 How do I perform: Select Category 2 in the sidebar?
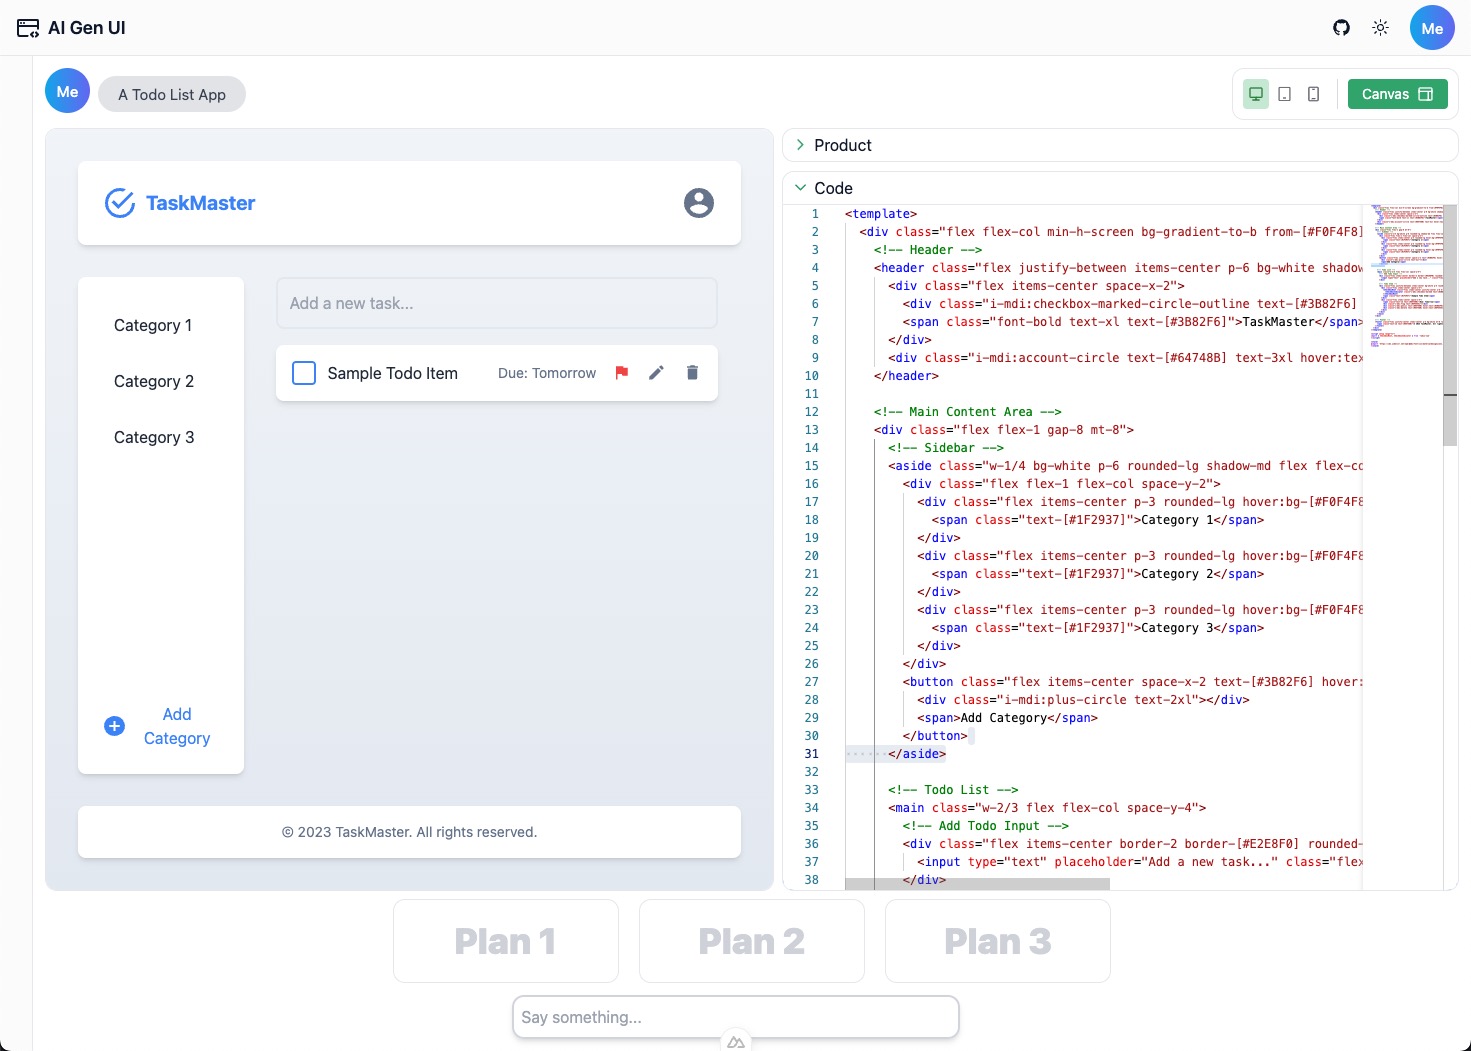pos(154,381)
